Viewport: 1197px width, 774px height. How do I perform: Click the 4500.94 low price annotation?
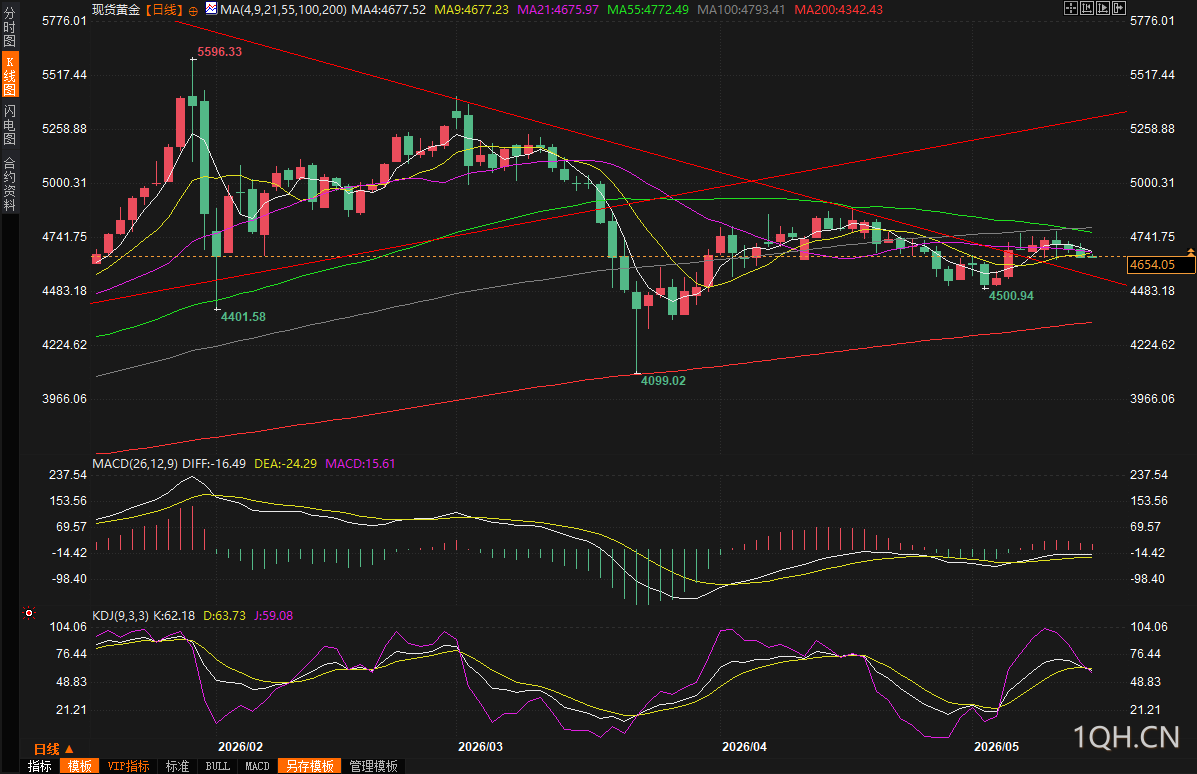tap(1011, 295)
